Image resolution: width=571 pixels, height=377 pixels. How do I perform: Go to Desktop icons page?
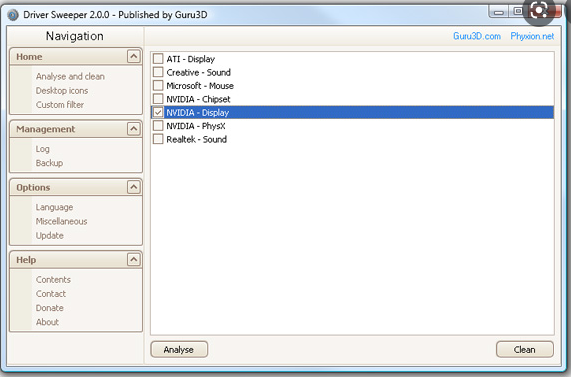62,91
